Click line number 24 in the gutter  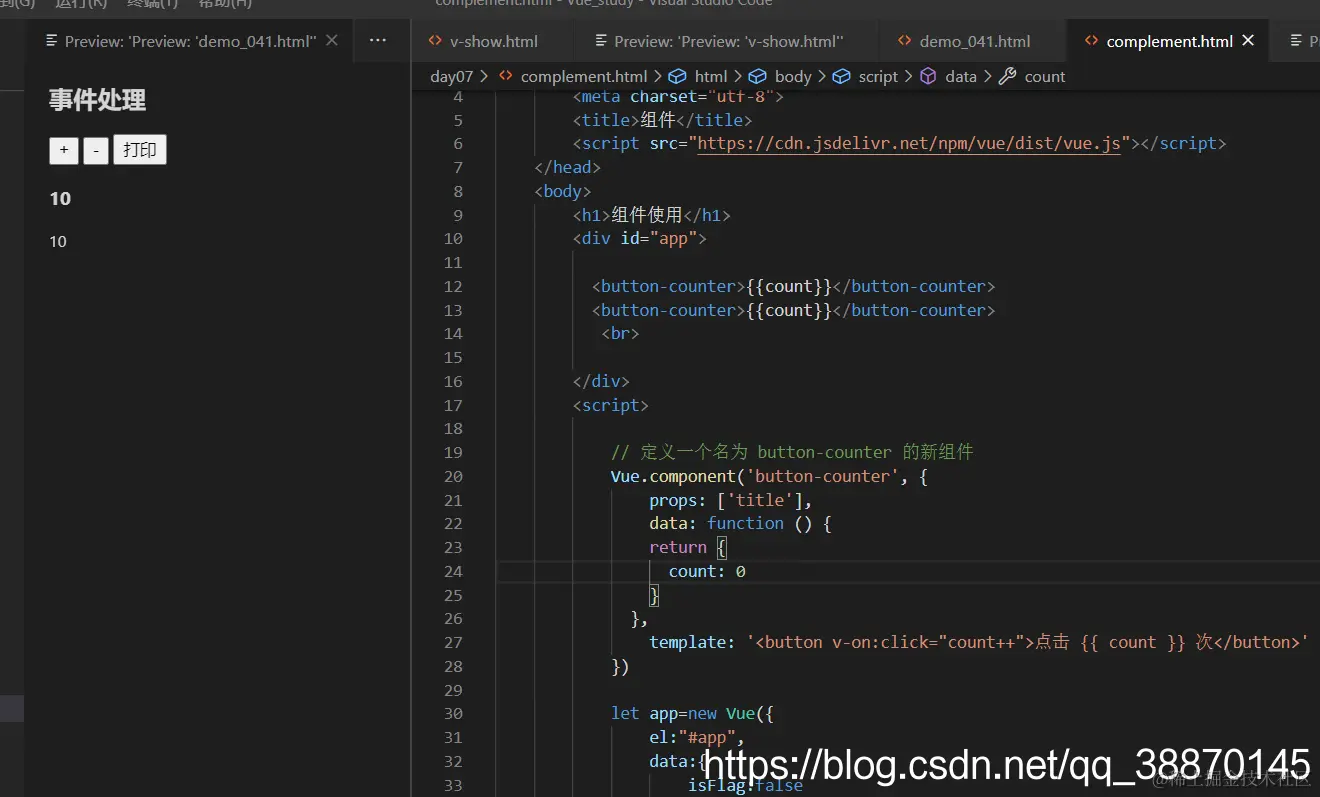point(452,571)
